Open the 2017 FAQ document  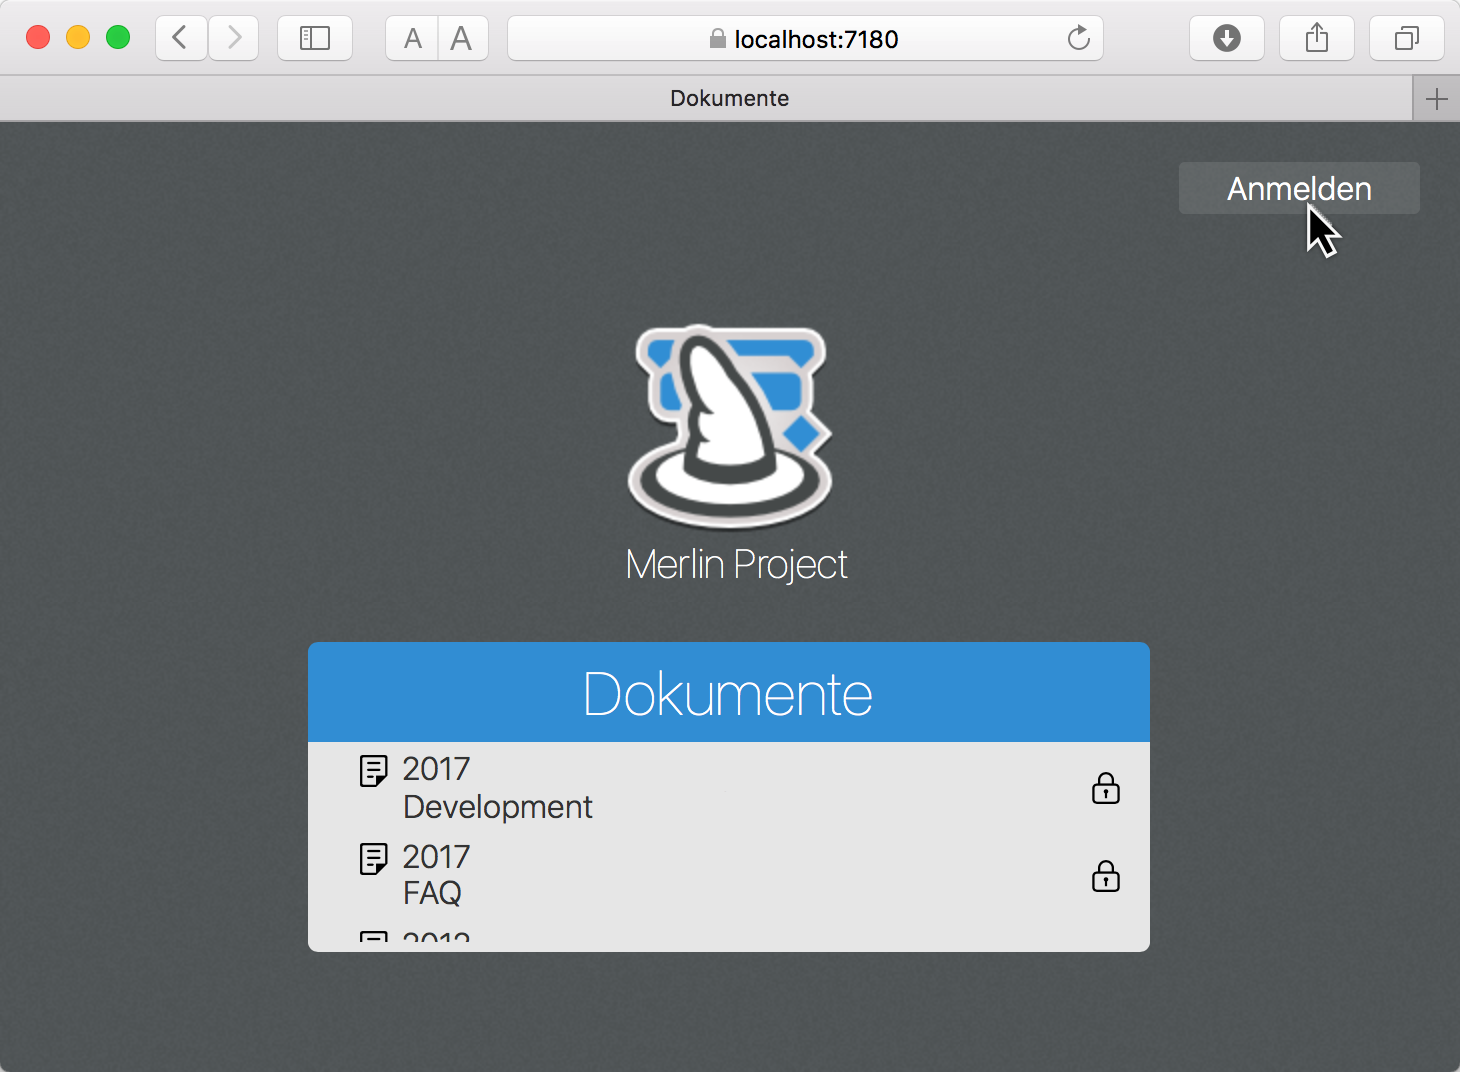(729, 875)
